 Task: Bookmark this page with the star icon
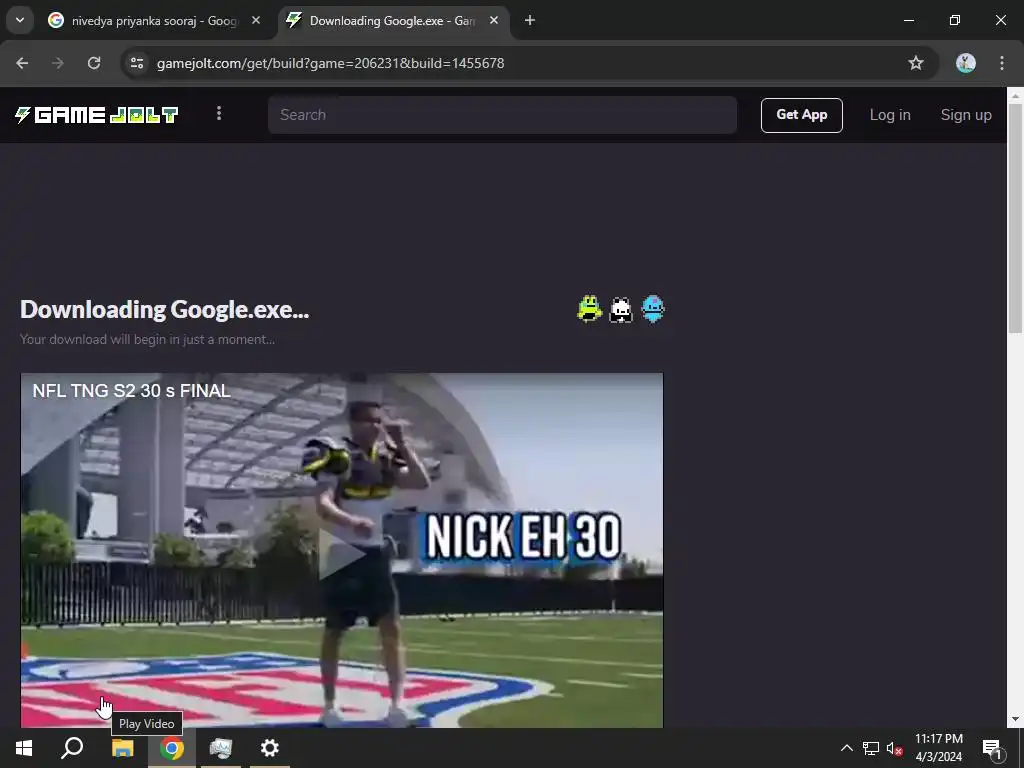tap(916, 63)
